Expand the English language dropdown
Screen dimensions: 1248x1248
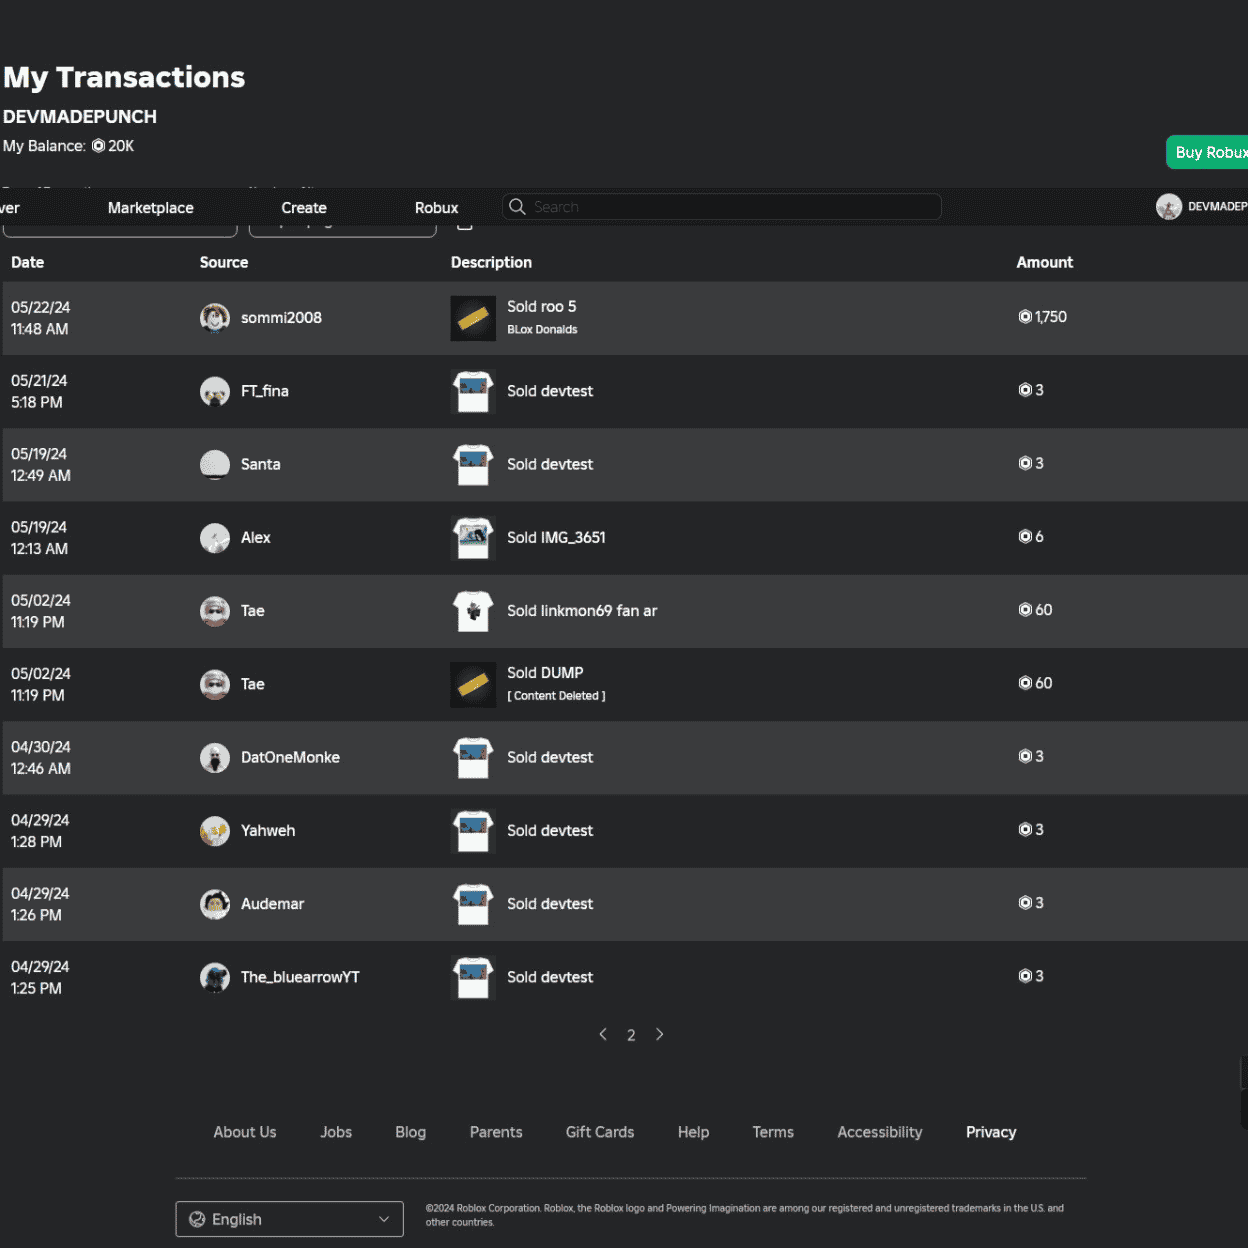(x=383, y=1219)
